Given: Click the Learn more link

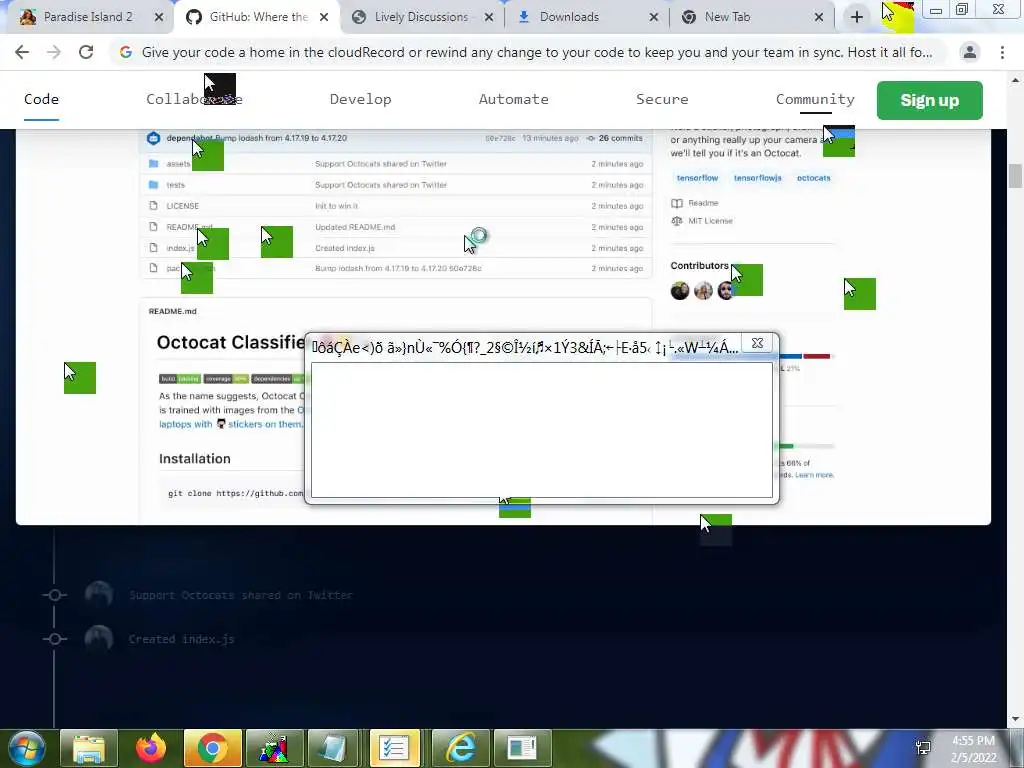Looking at the screenshot, I should (814, 475).
